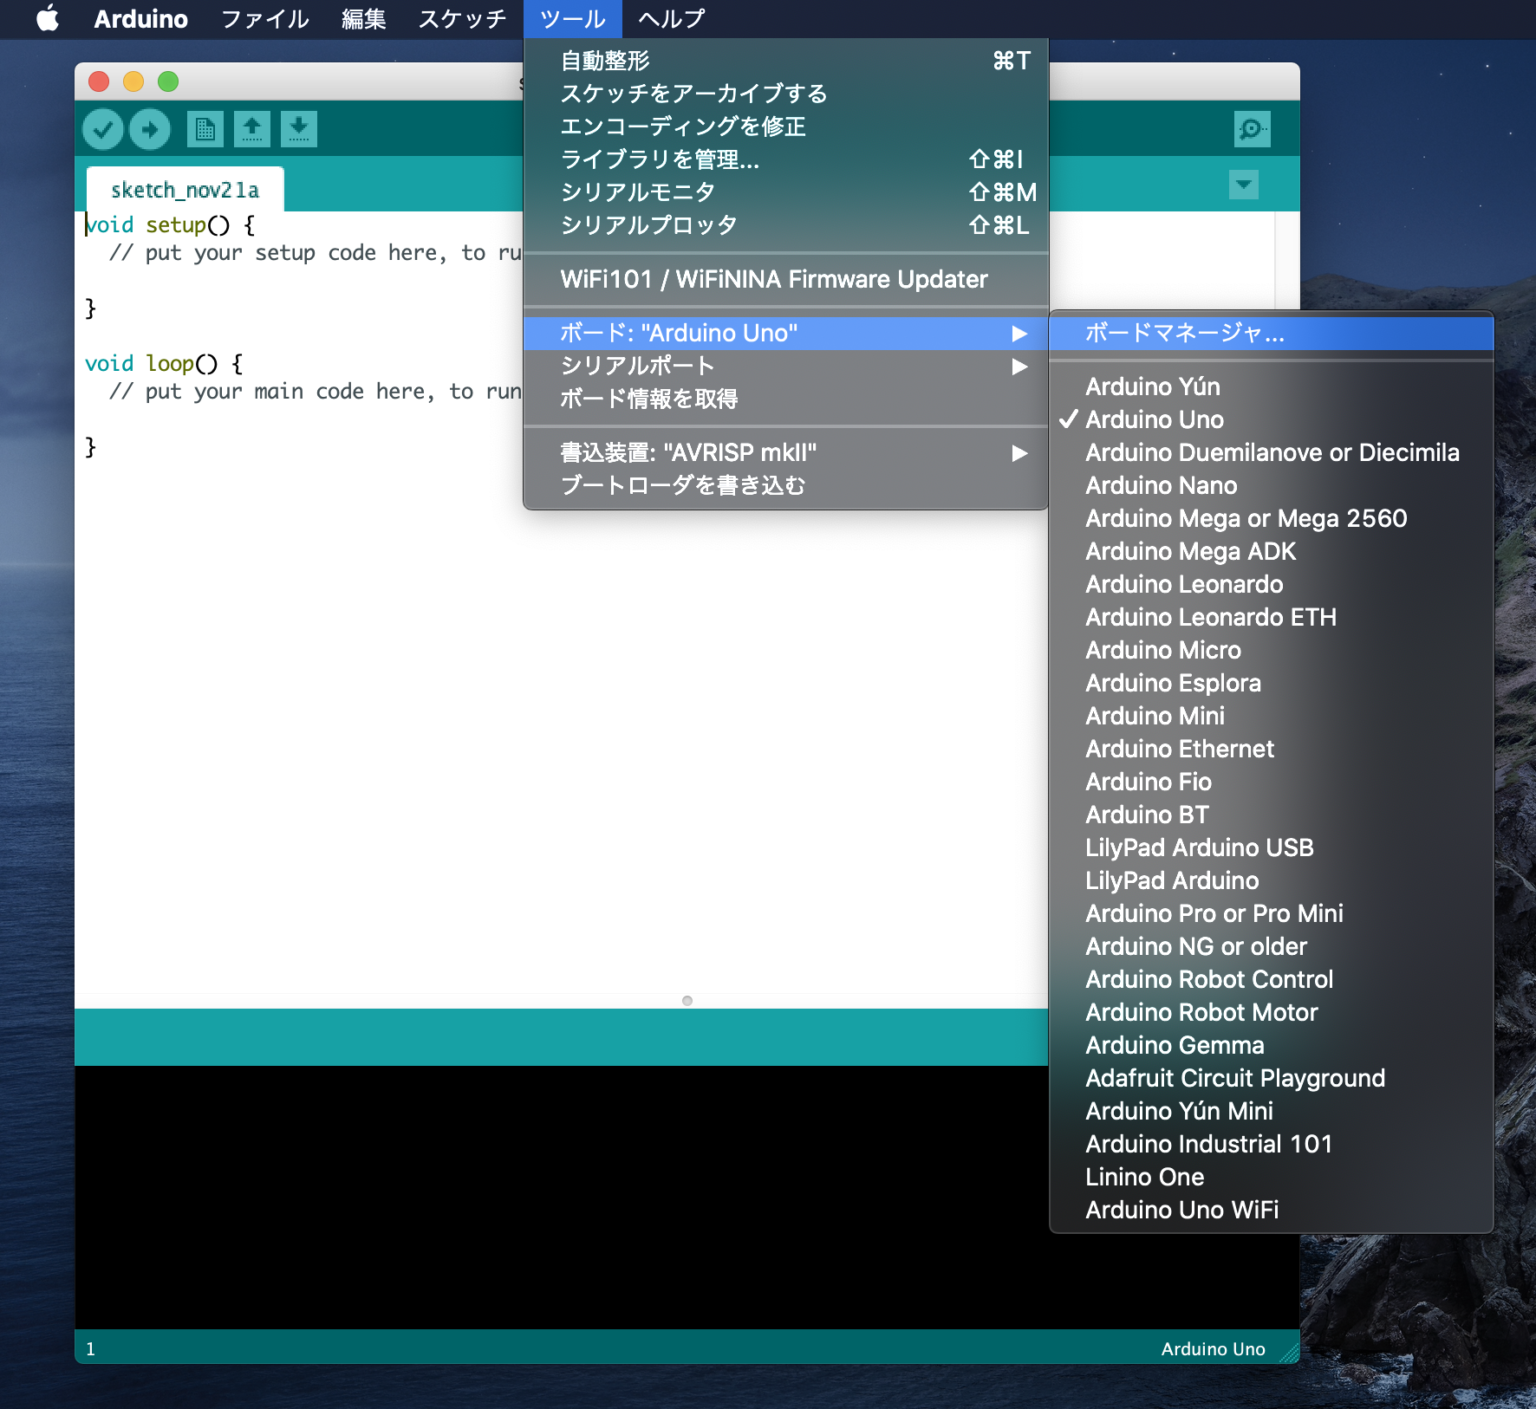The height and width of the screenshot is (1409, 1536).
Task: Select the sketch_nov21a tab
Action: click(183, 189)
